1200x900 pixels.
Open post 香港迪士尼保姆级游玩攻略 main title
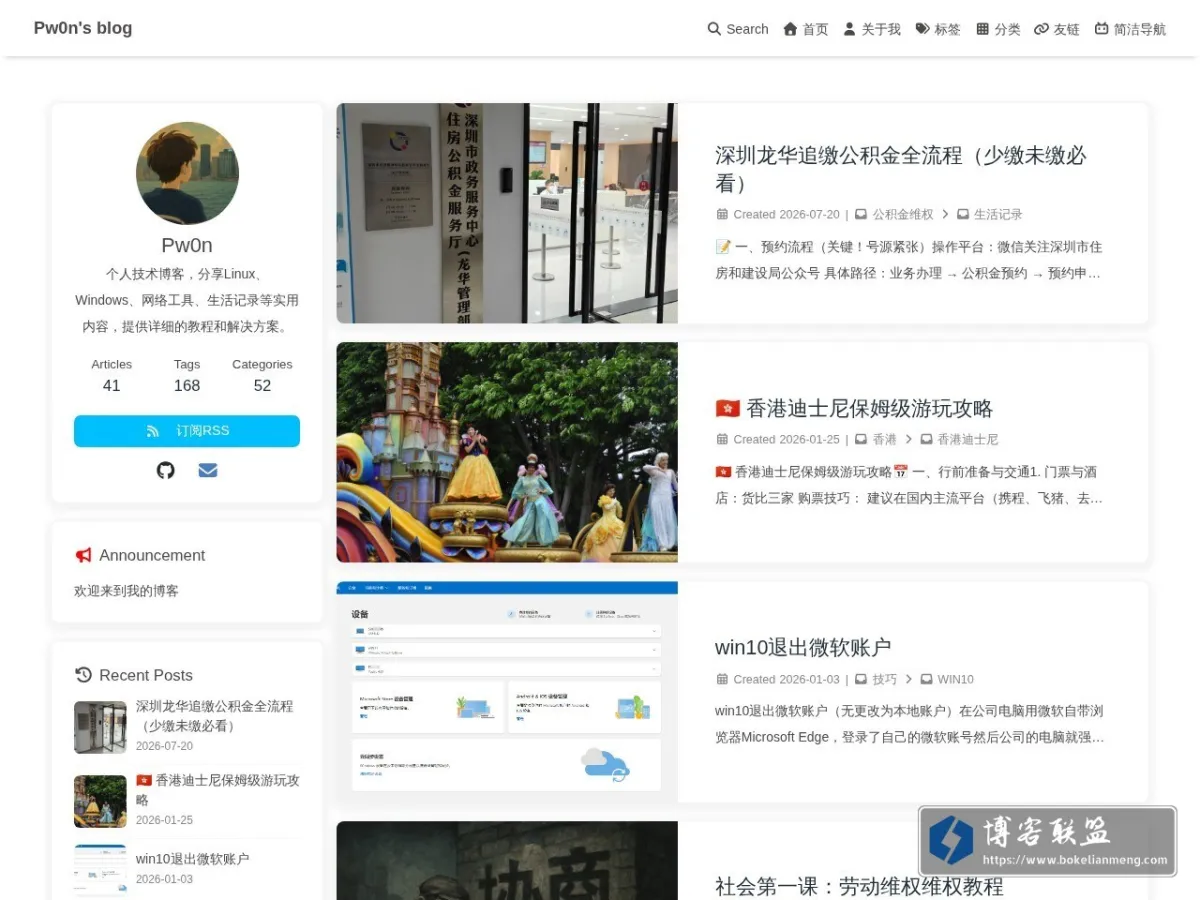tap(854, 408)
